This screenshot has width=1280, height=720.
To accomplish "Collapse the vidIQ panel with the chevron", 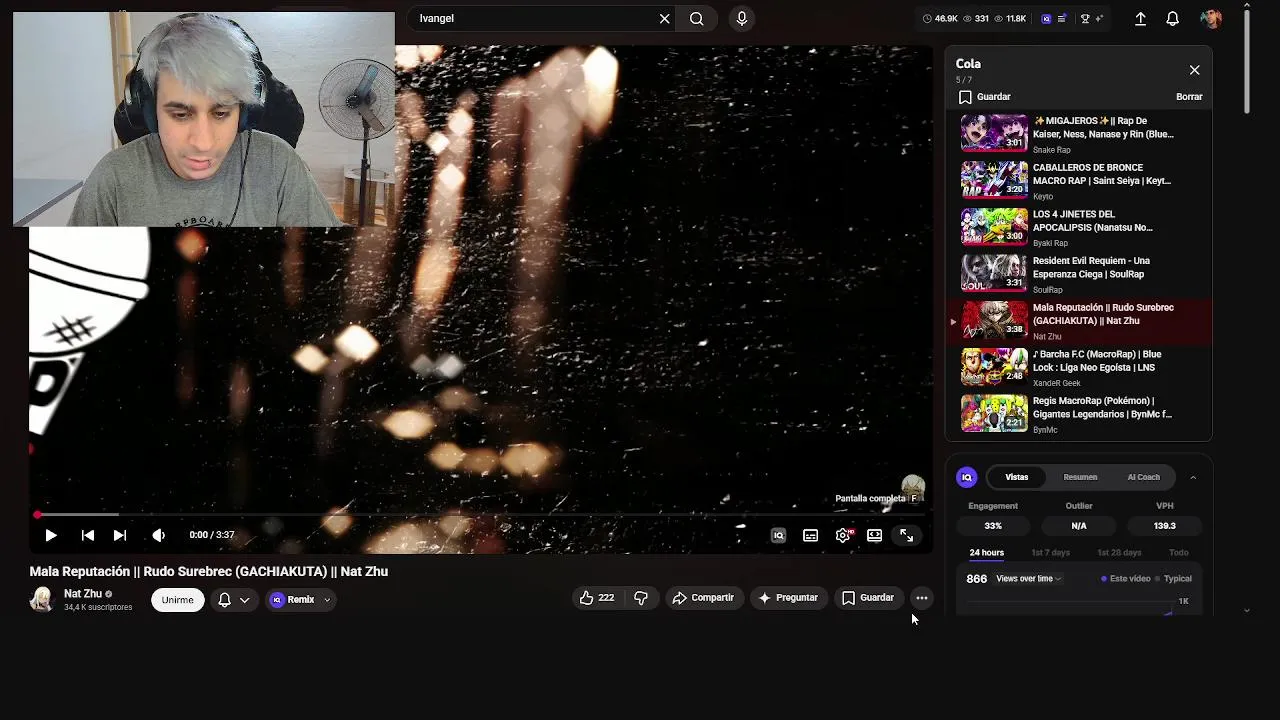I will click(1193, 477).
